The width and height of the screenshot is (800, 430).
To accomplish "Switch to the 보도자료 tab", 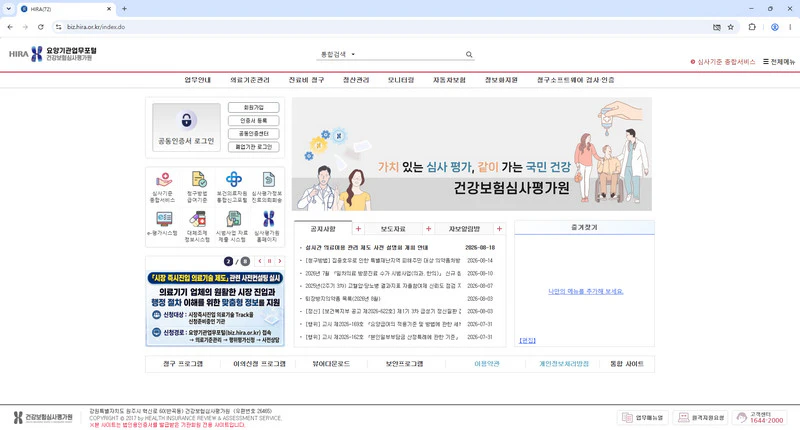I will [393, 229].
